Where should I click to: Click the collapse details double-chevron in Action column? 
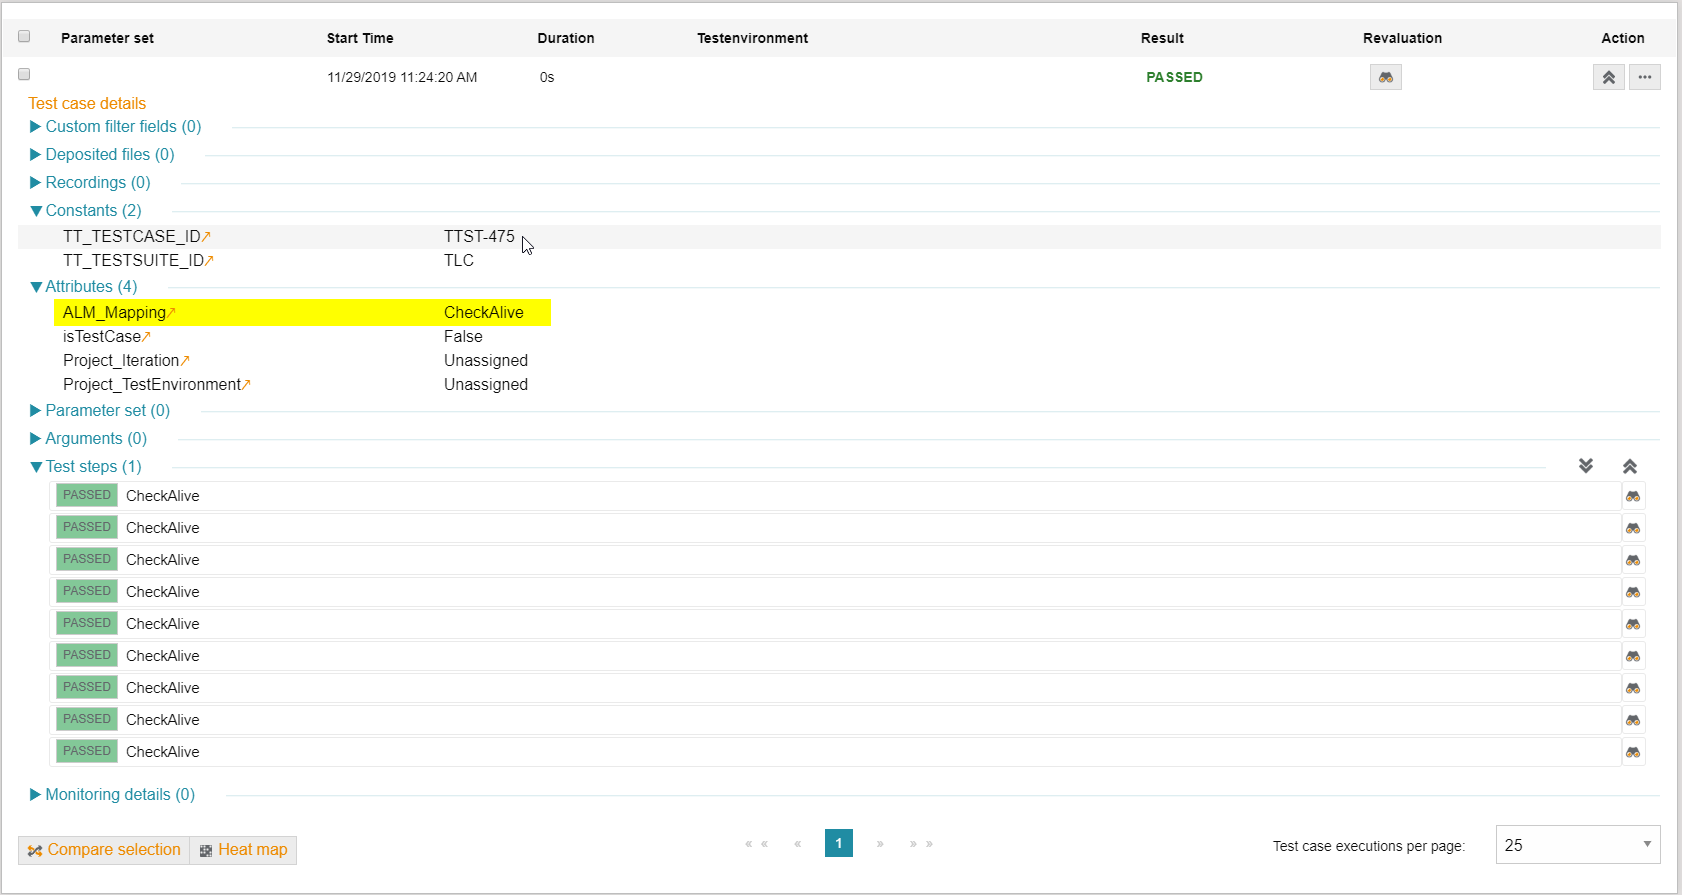[x=1608, y=77]
